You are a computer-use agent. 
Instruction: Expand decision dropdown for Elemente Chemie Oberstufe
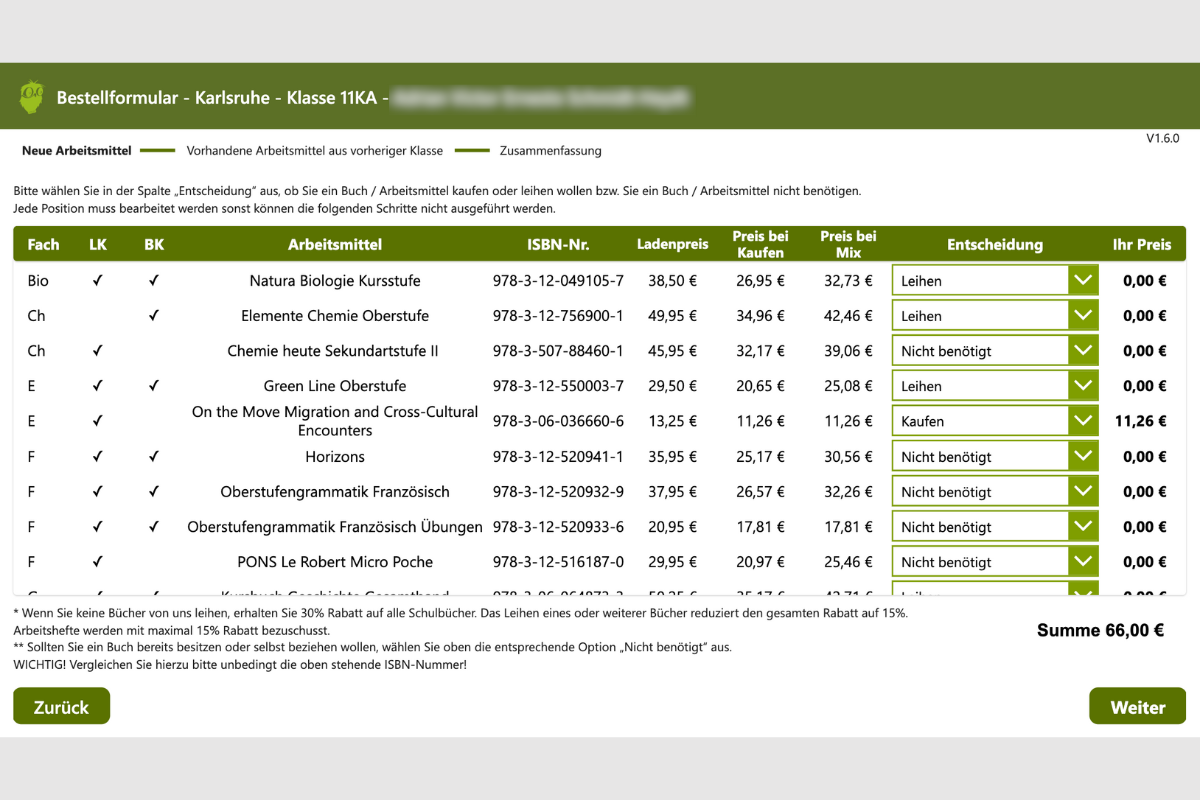pyautogui.click(x=1083, y=316)
